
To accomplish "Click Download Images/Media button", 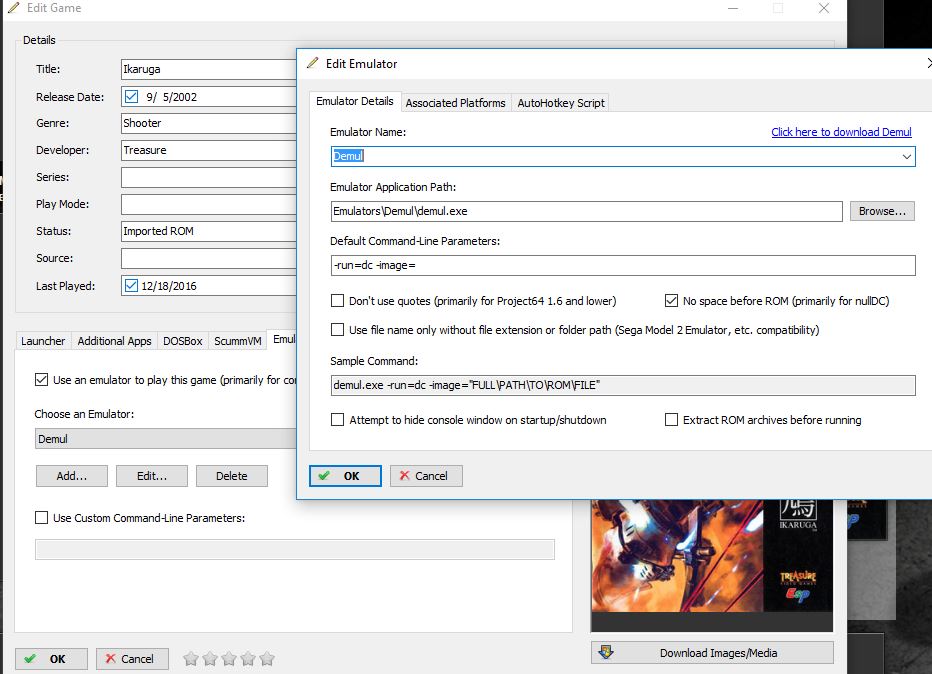I will 712,653.
